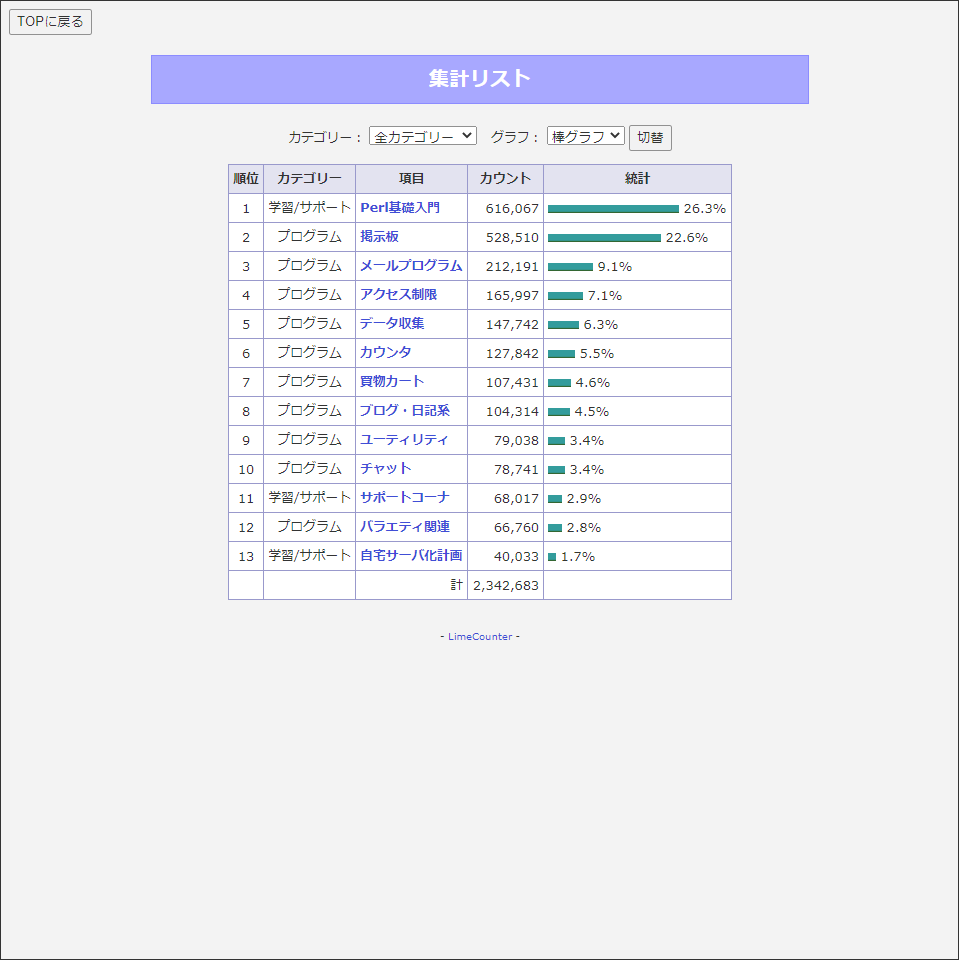Viewport: 959px width, 960px height.
Task: Open the バラエティ関連 link
Action: (x=404, y=527)
